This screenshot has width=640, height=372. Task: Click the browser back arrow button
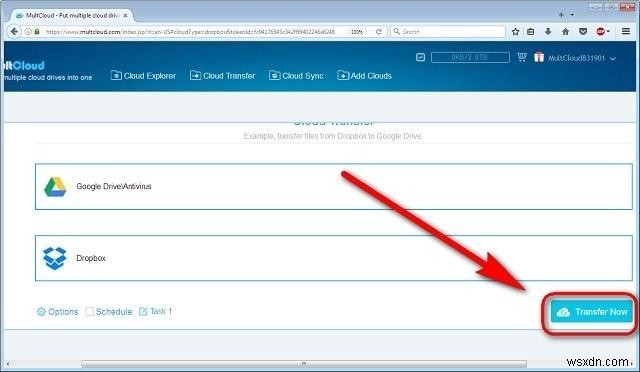click(14, 31)
